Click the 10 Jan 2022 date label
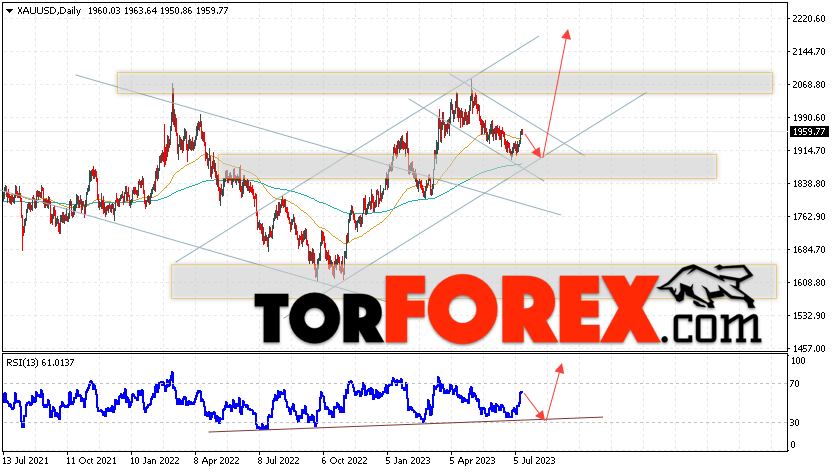This screenshot has height=472, width=833. 155,460
